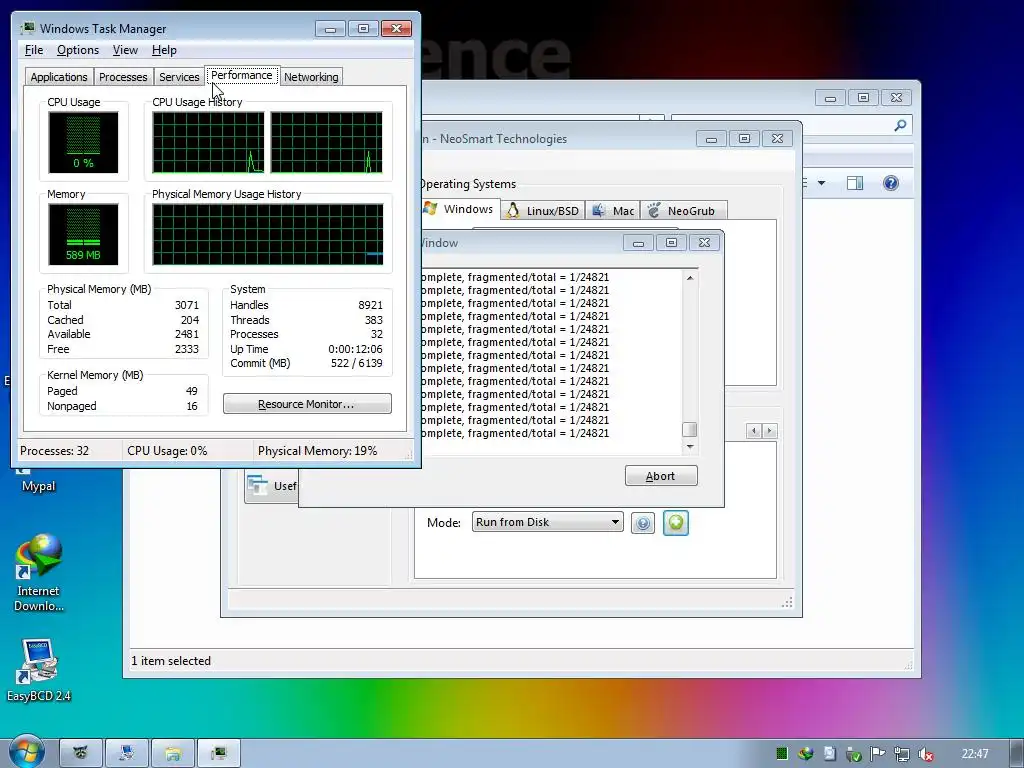Select the Mac tab in EasyBCD
The image size is (1024, 768).
(613, 210)
